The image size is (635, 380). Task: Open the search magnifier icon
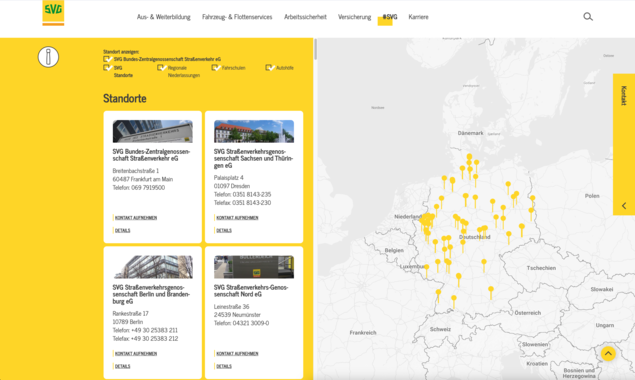pos(588,17)
